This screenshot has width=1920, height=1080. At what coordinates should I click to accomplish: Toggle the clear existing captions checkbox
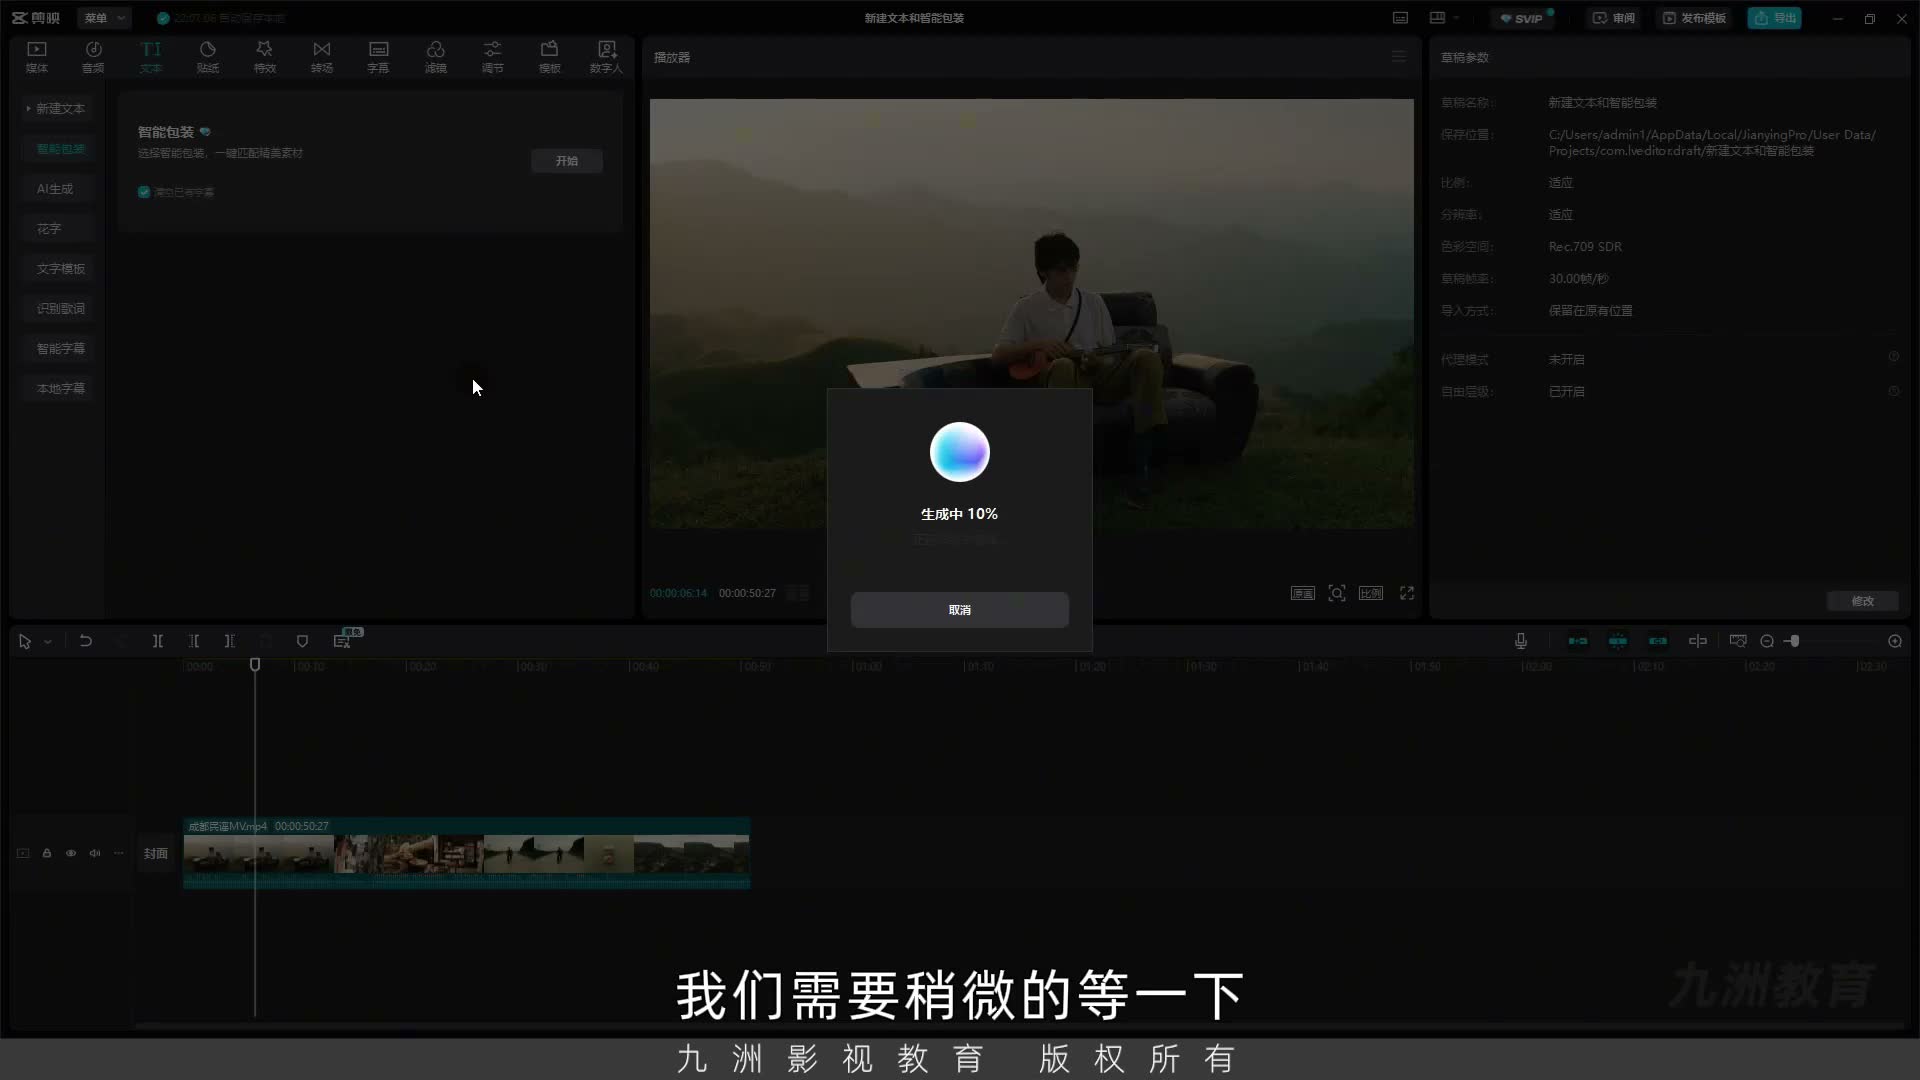144,192
